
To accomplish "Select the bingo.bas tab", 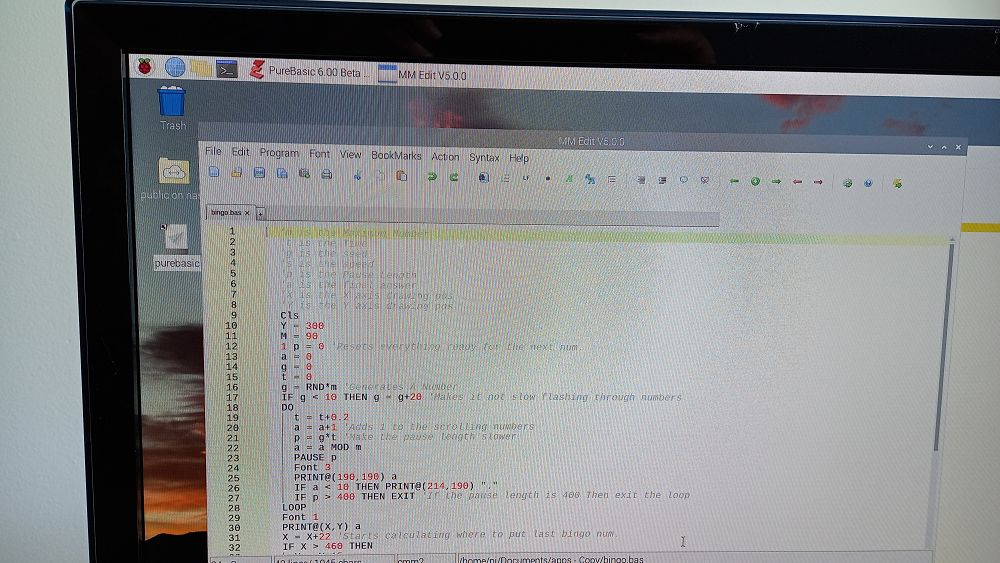I will [x=226, y=212].
